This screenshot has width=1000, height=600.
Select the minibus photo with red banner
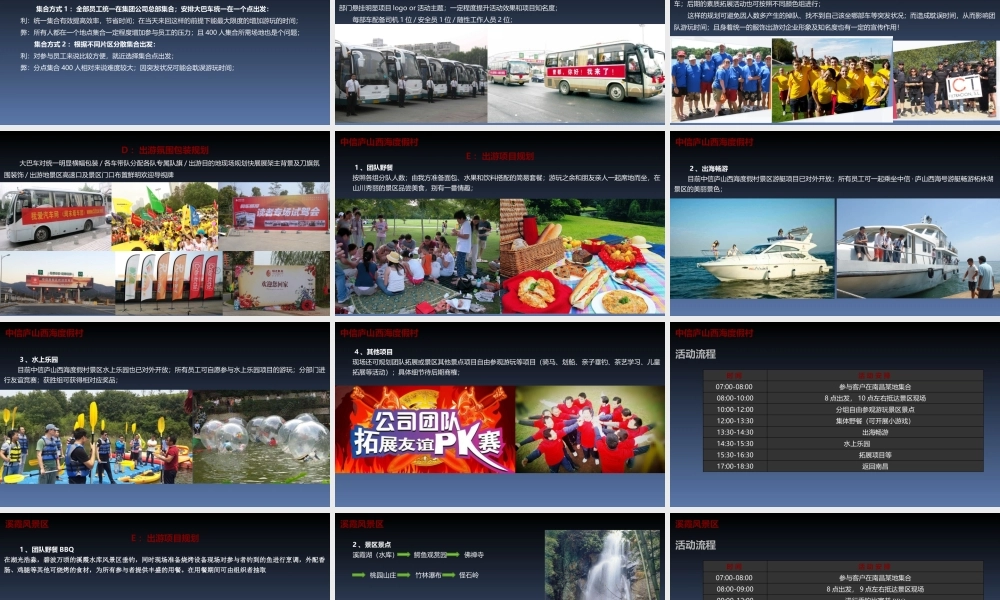(576, 73)
